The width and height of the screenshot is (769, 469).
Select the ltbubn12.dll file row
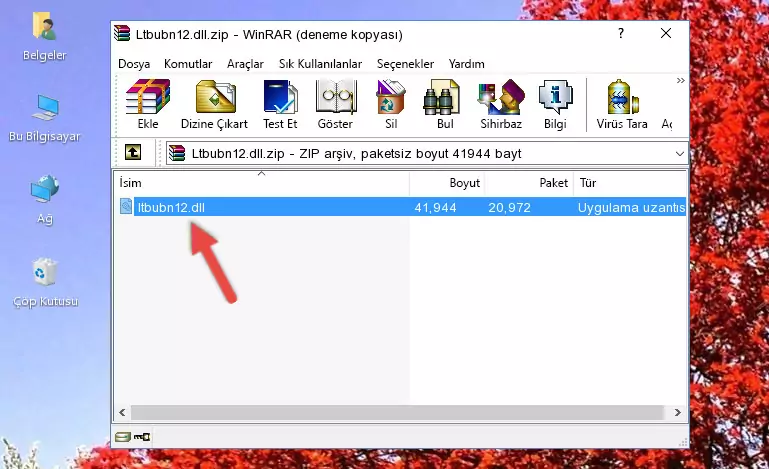point(402,207)
